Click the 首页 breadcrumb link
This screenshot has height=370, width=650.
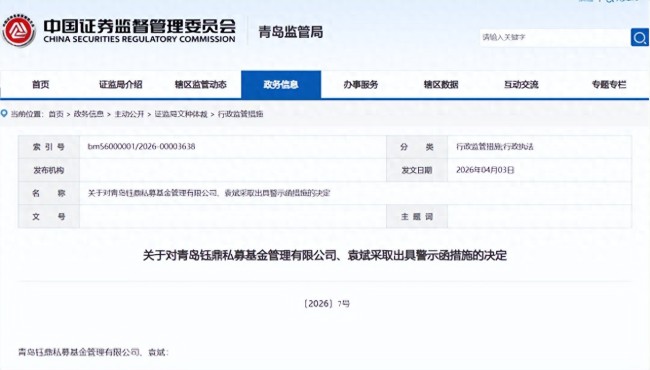pyautogui.click(x=56, y=114)
